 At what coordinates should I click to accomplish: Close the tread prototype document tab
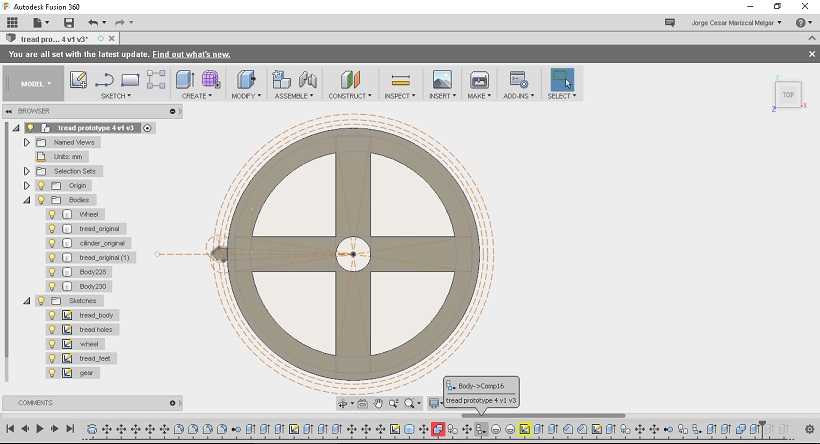(x=111, y=39)
